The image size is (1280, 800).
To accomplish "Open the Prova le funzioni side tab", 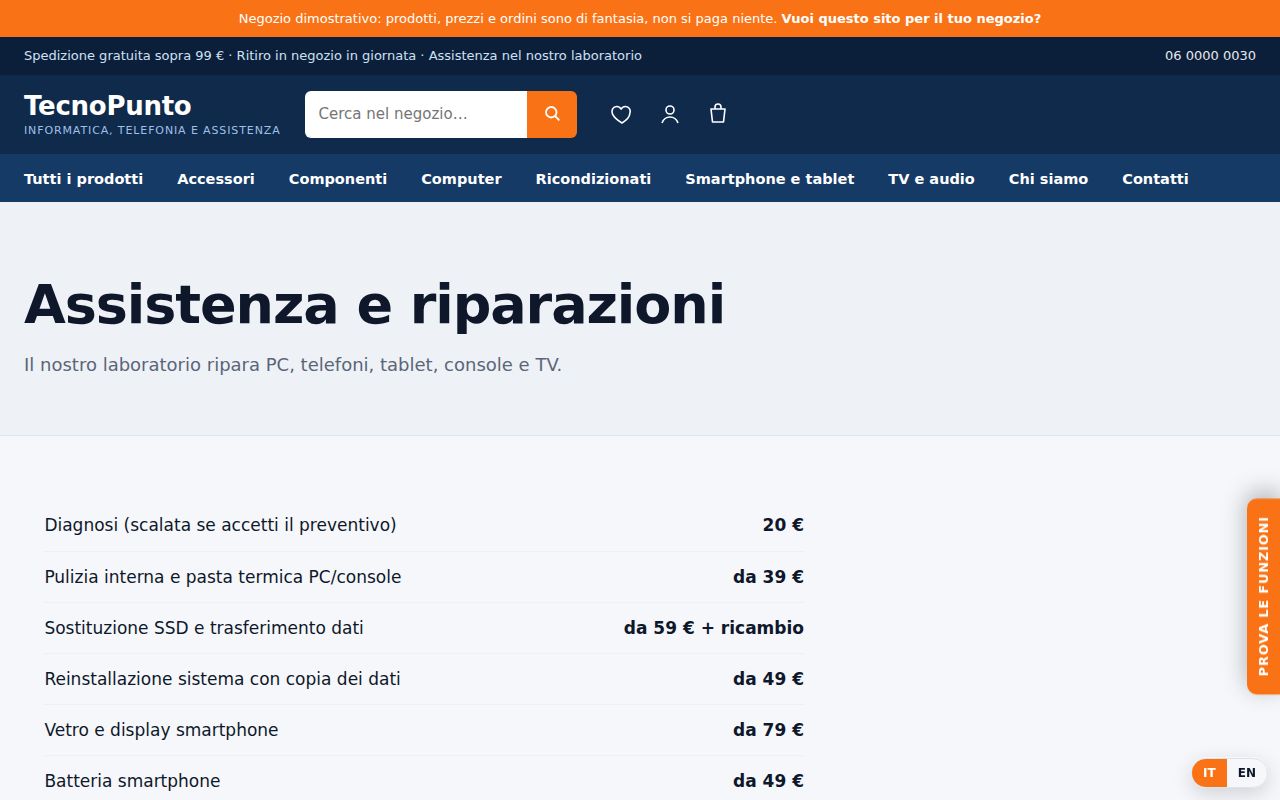I will point(1263,596).
